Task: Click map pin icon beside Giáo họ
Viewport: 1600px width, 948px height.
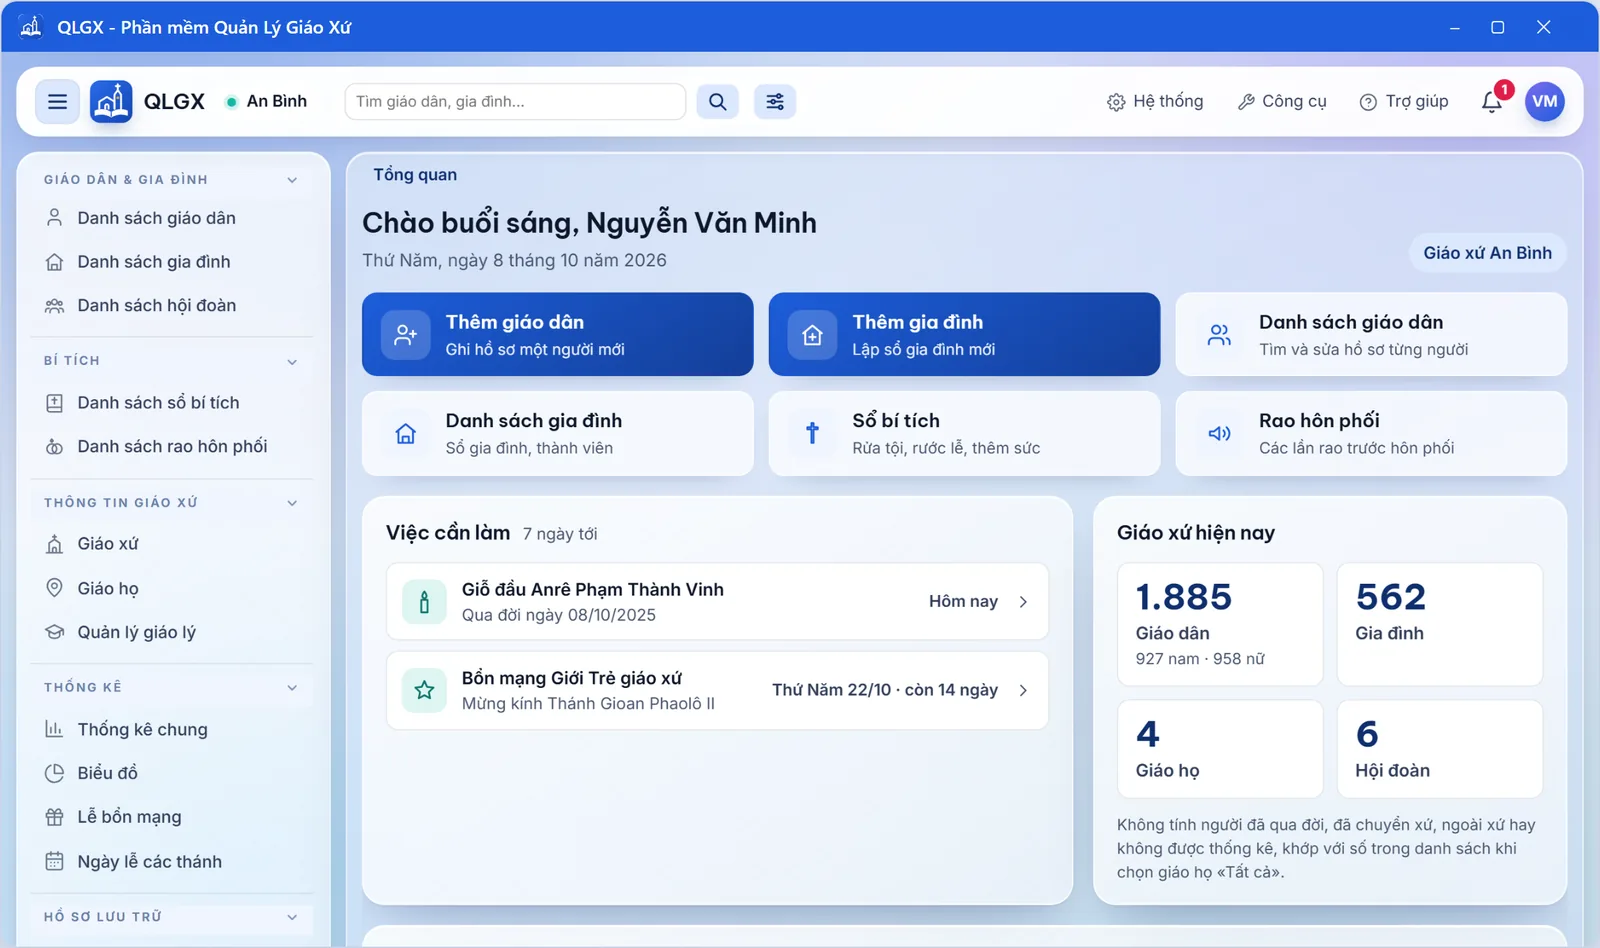Action: 55,588
